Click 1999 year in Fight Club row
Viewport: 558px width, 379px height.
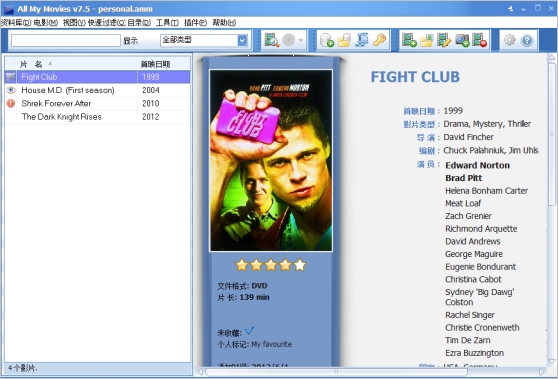(151, 77)
